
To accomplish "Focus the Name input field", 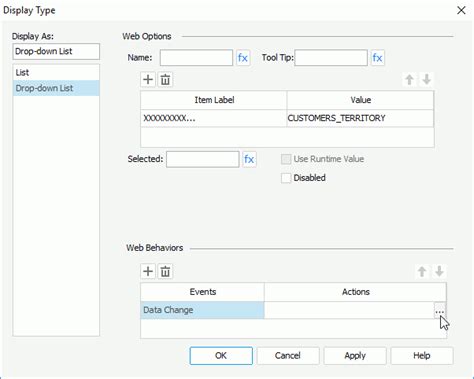I will click(x=196, y=58).
